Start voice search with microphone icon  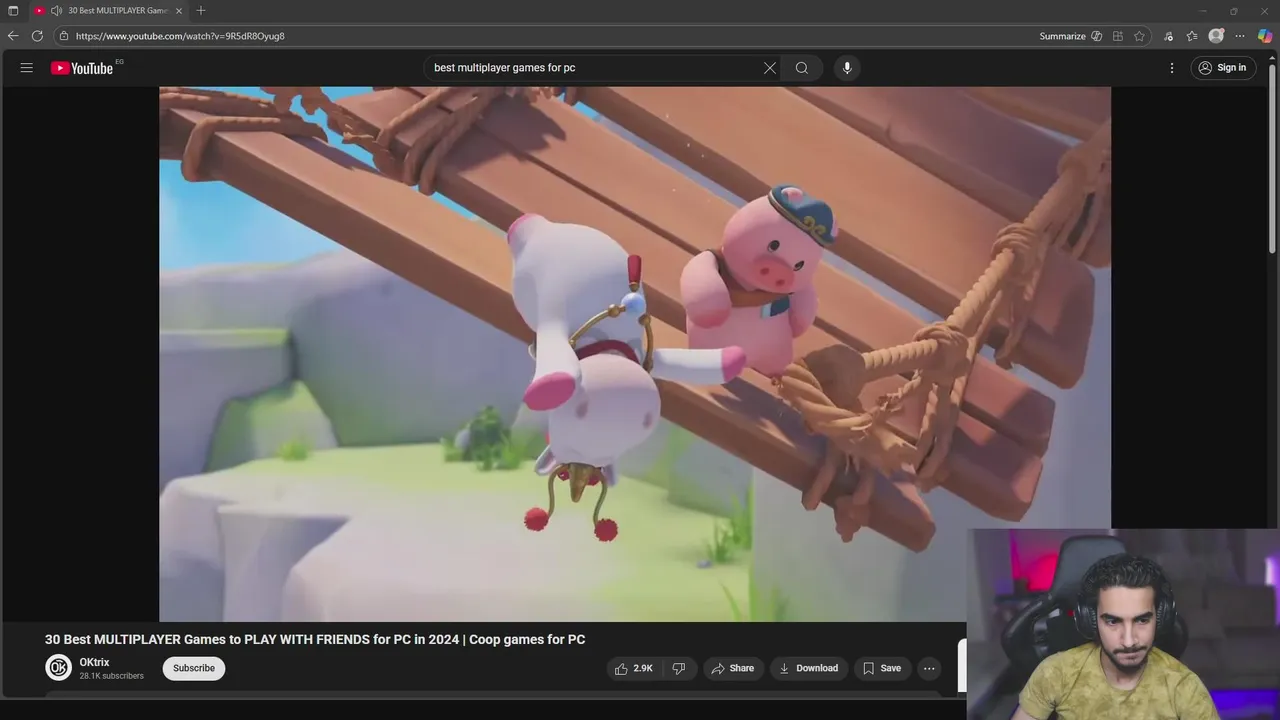click(847, 68)
